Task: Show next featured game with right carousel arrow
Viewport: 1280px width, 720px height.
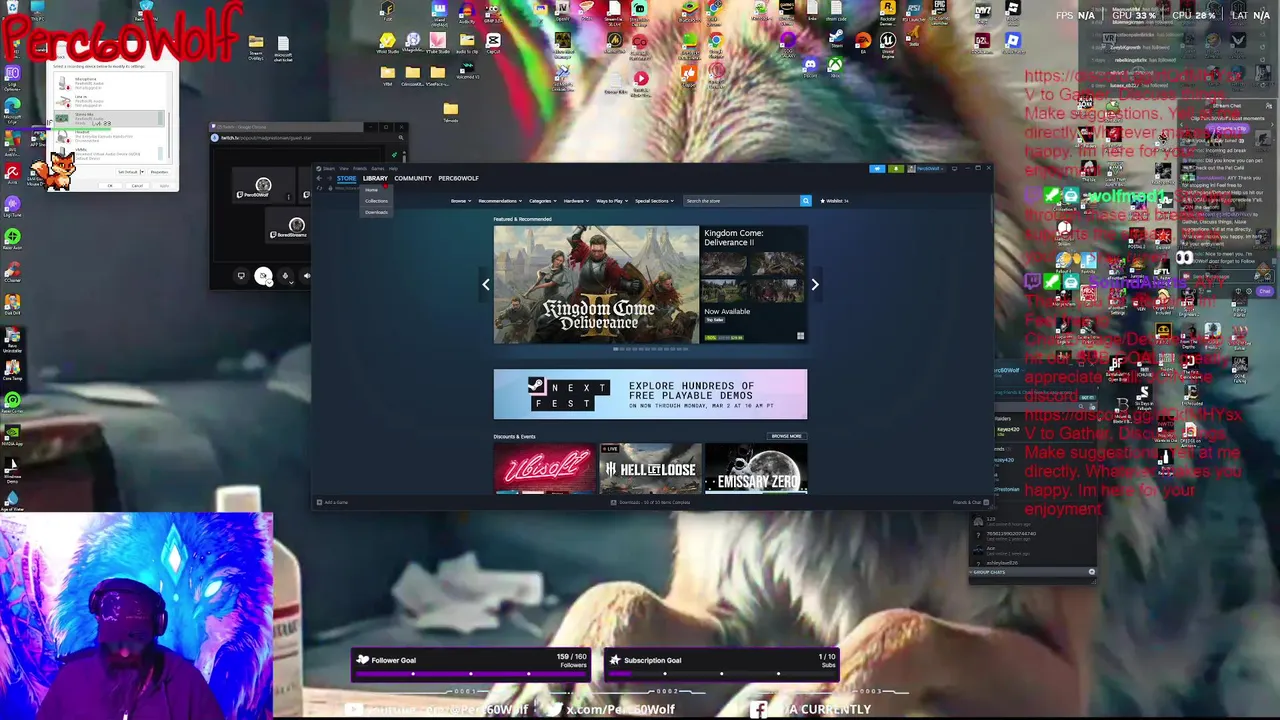Action: coord(815,284)
